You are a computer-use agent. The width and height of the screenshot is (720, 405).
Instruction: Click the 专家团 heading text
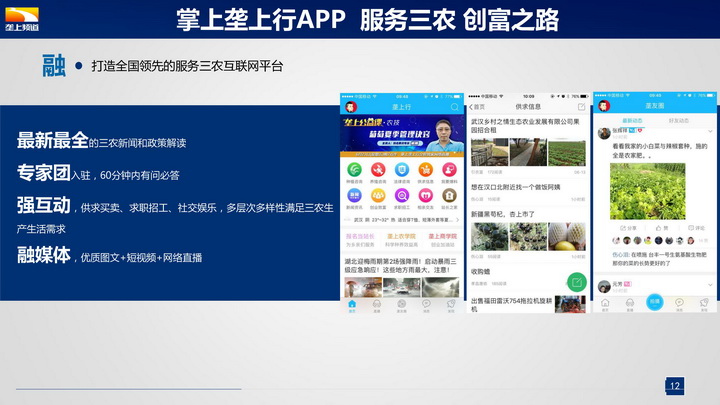pos(44,173)
